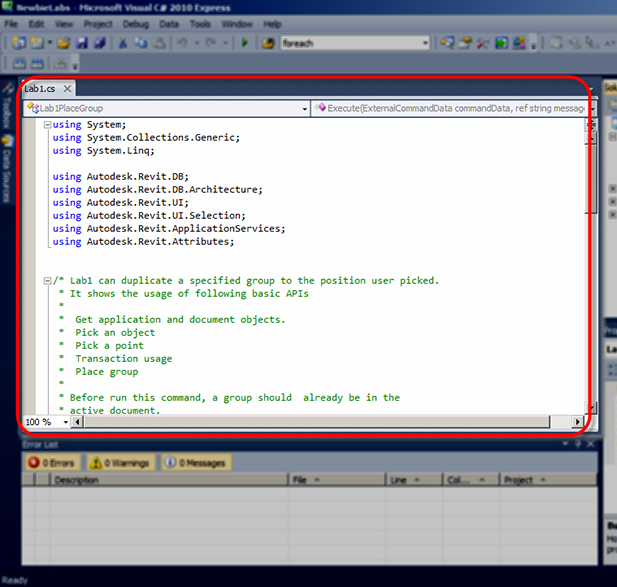Click the Start Page toolbar icon
The image size is (617, 587).
click(x=501, y=42)
